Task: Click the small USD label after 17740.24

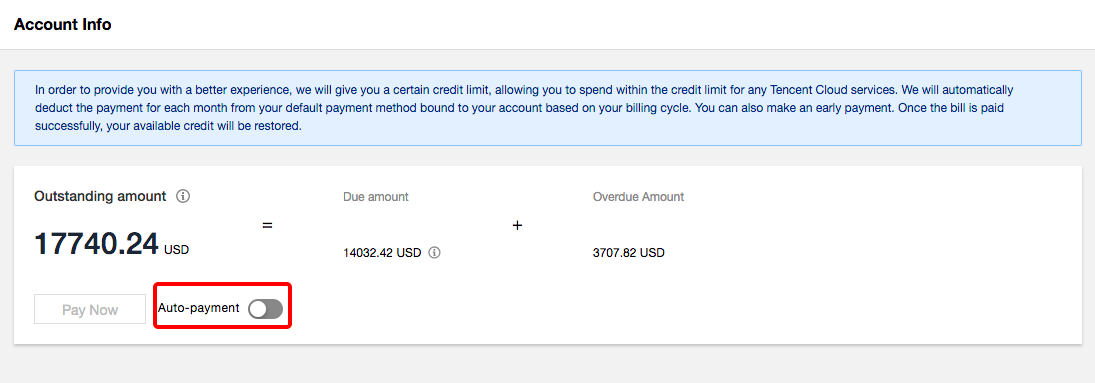Action: point(177,249)
